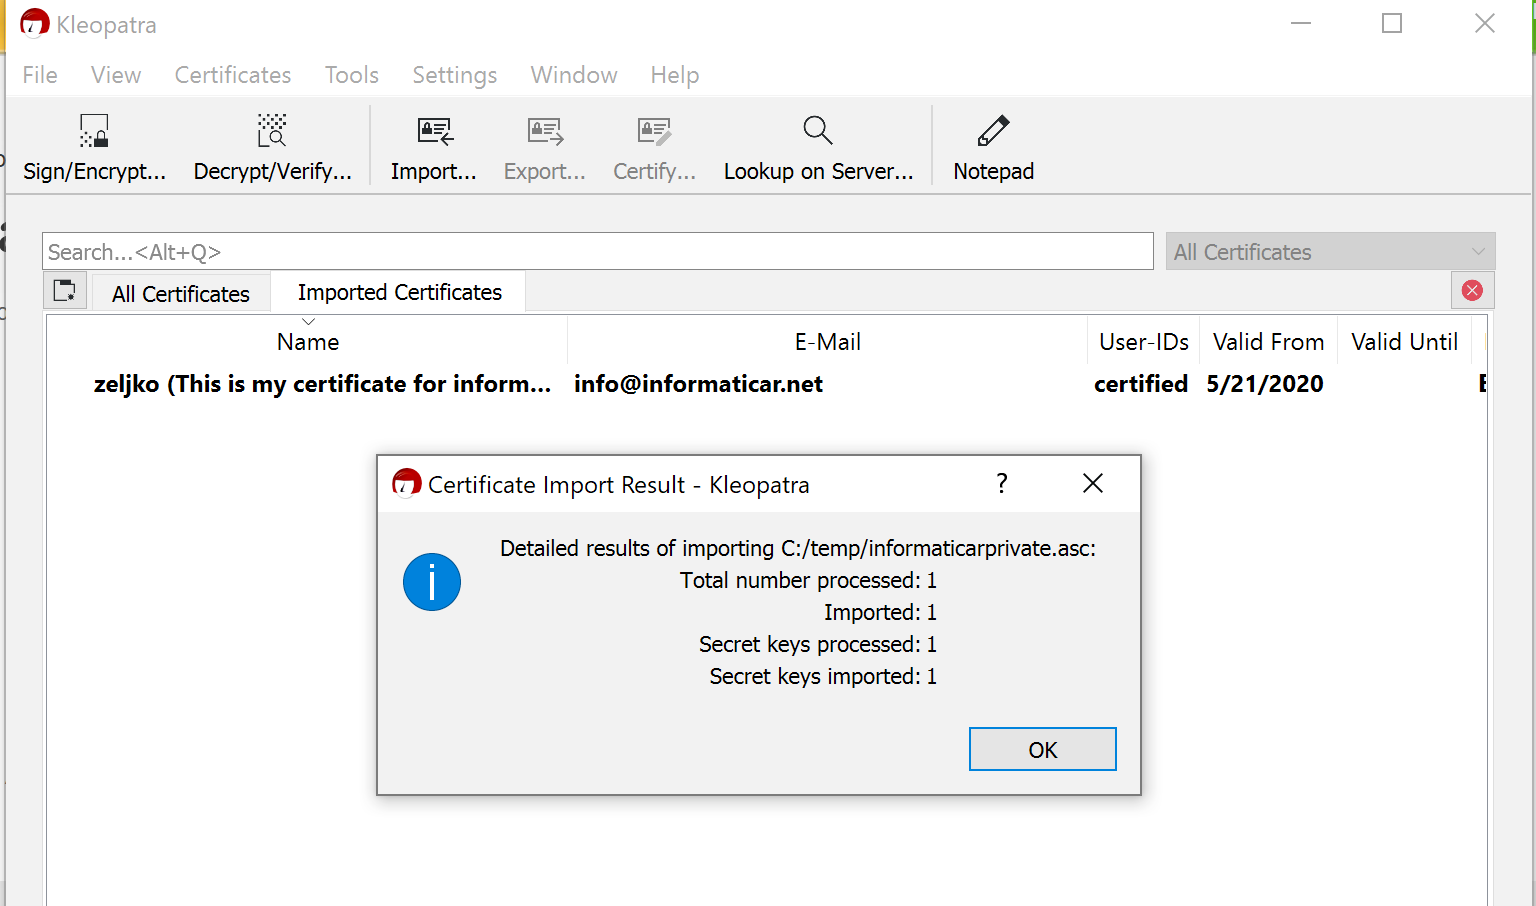Open the Decrypt/Verify tool
Image resolution: width=1536 pixels, height=906 pixels.
pos(272,147)
